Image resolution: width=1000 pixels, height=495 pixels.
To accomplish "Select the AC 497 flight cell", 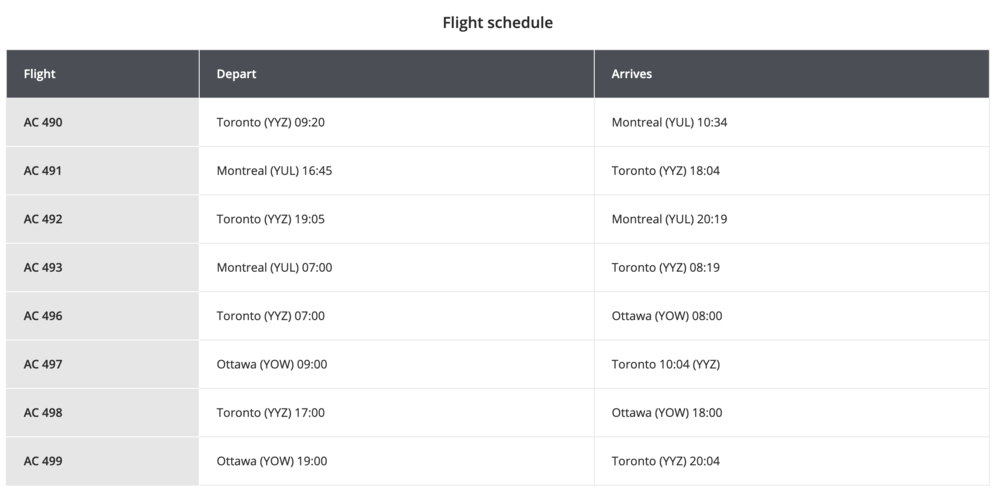I will [44, 364].
